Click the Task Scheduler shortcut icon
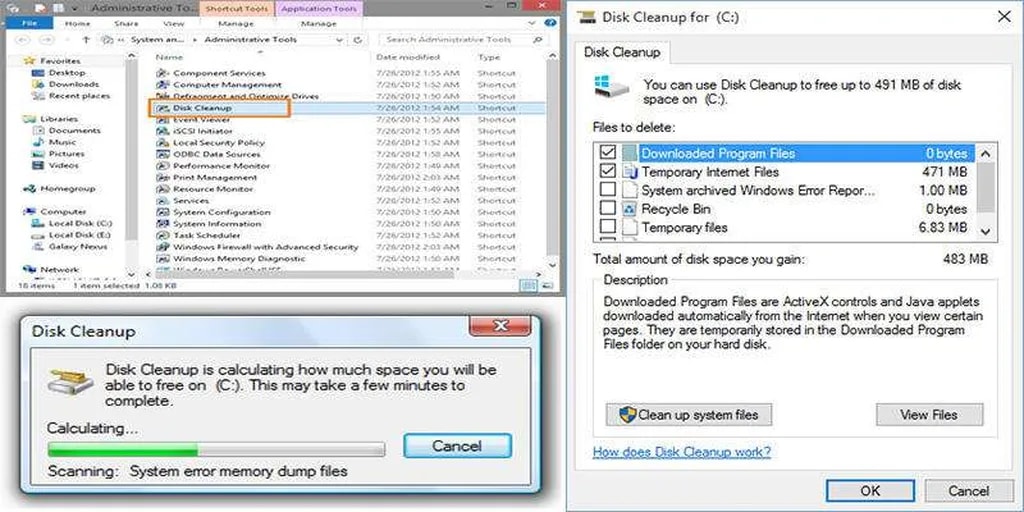 (x=164, y=236)
